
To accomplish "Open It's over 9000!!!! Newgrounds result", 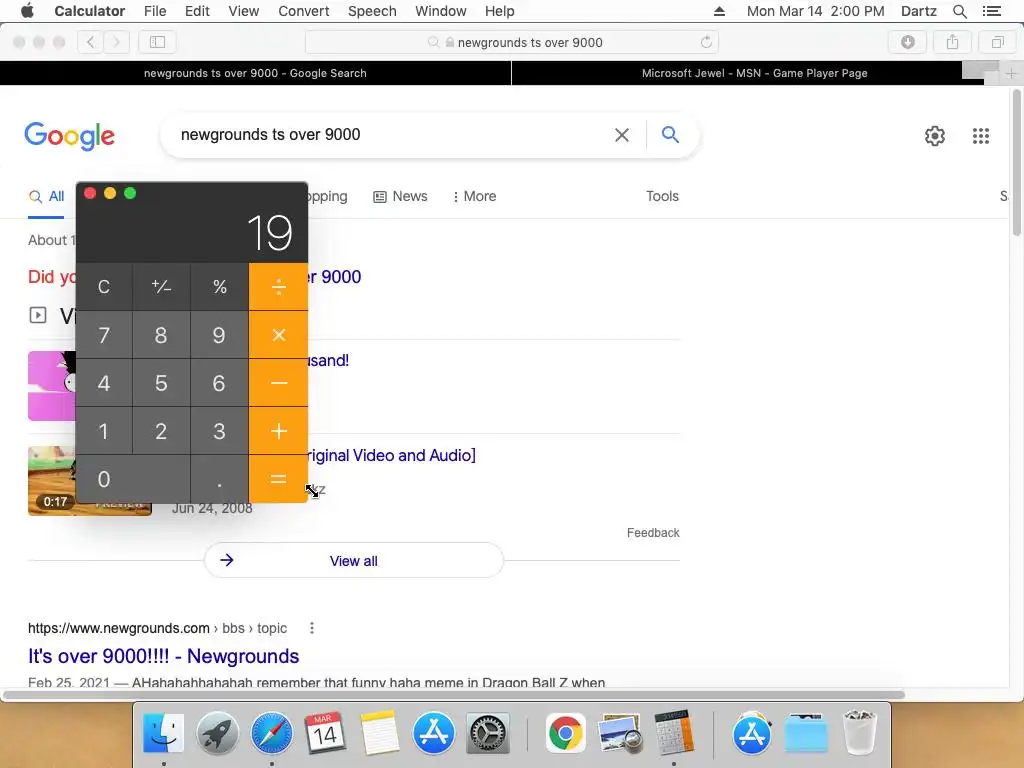I will (x=163, y=656).
